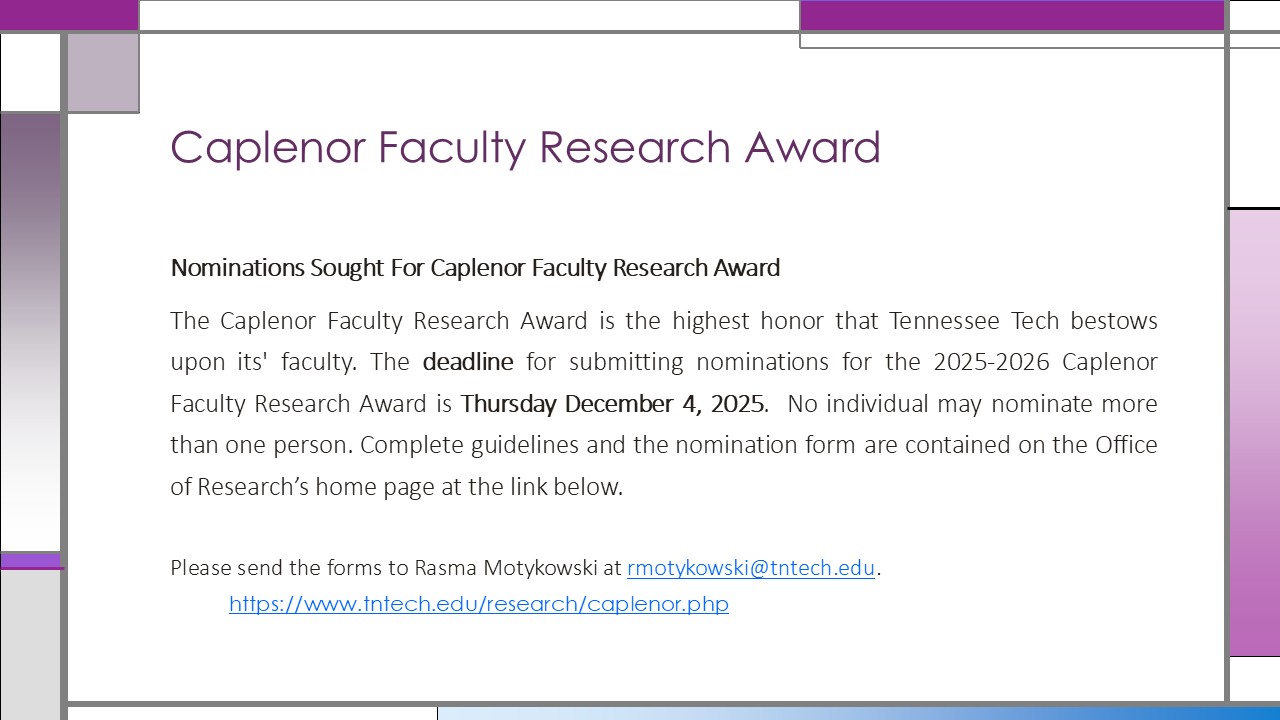Screen dimensions: 1280x720
Task: Select the Nominations Sought subheading text
Action: [x=475, y=268]
